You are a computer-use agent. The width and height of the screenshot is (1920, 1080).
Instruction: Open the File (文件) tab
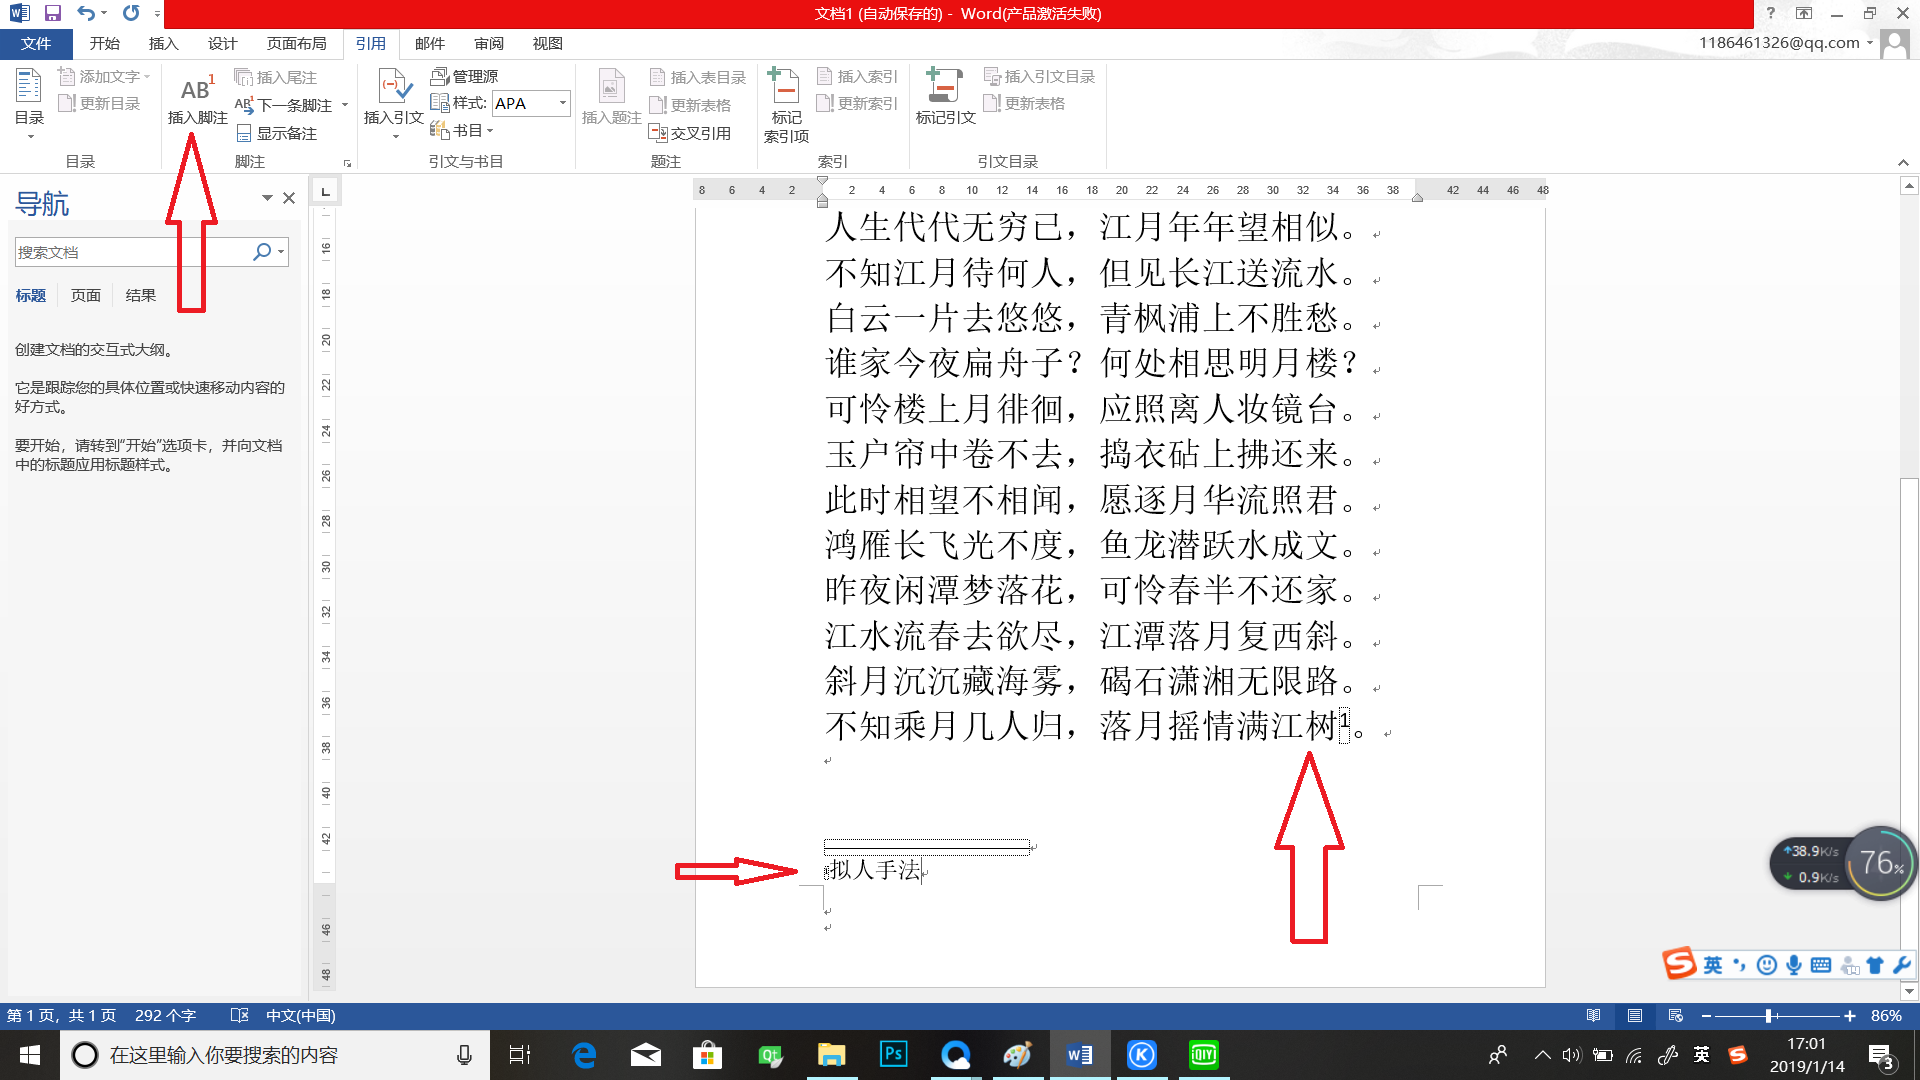coord(36,43)
